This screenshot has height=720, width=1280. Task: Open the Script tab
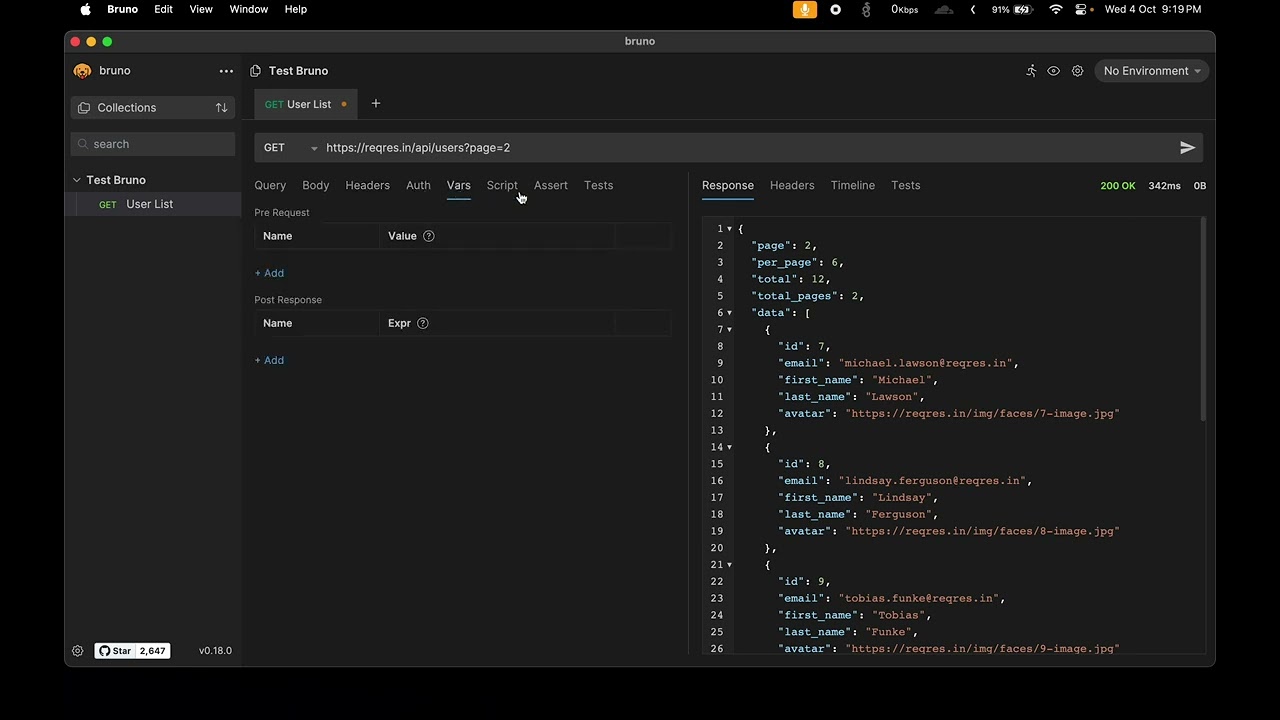(x=502, y=185)
